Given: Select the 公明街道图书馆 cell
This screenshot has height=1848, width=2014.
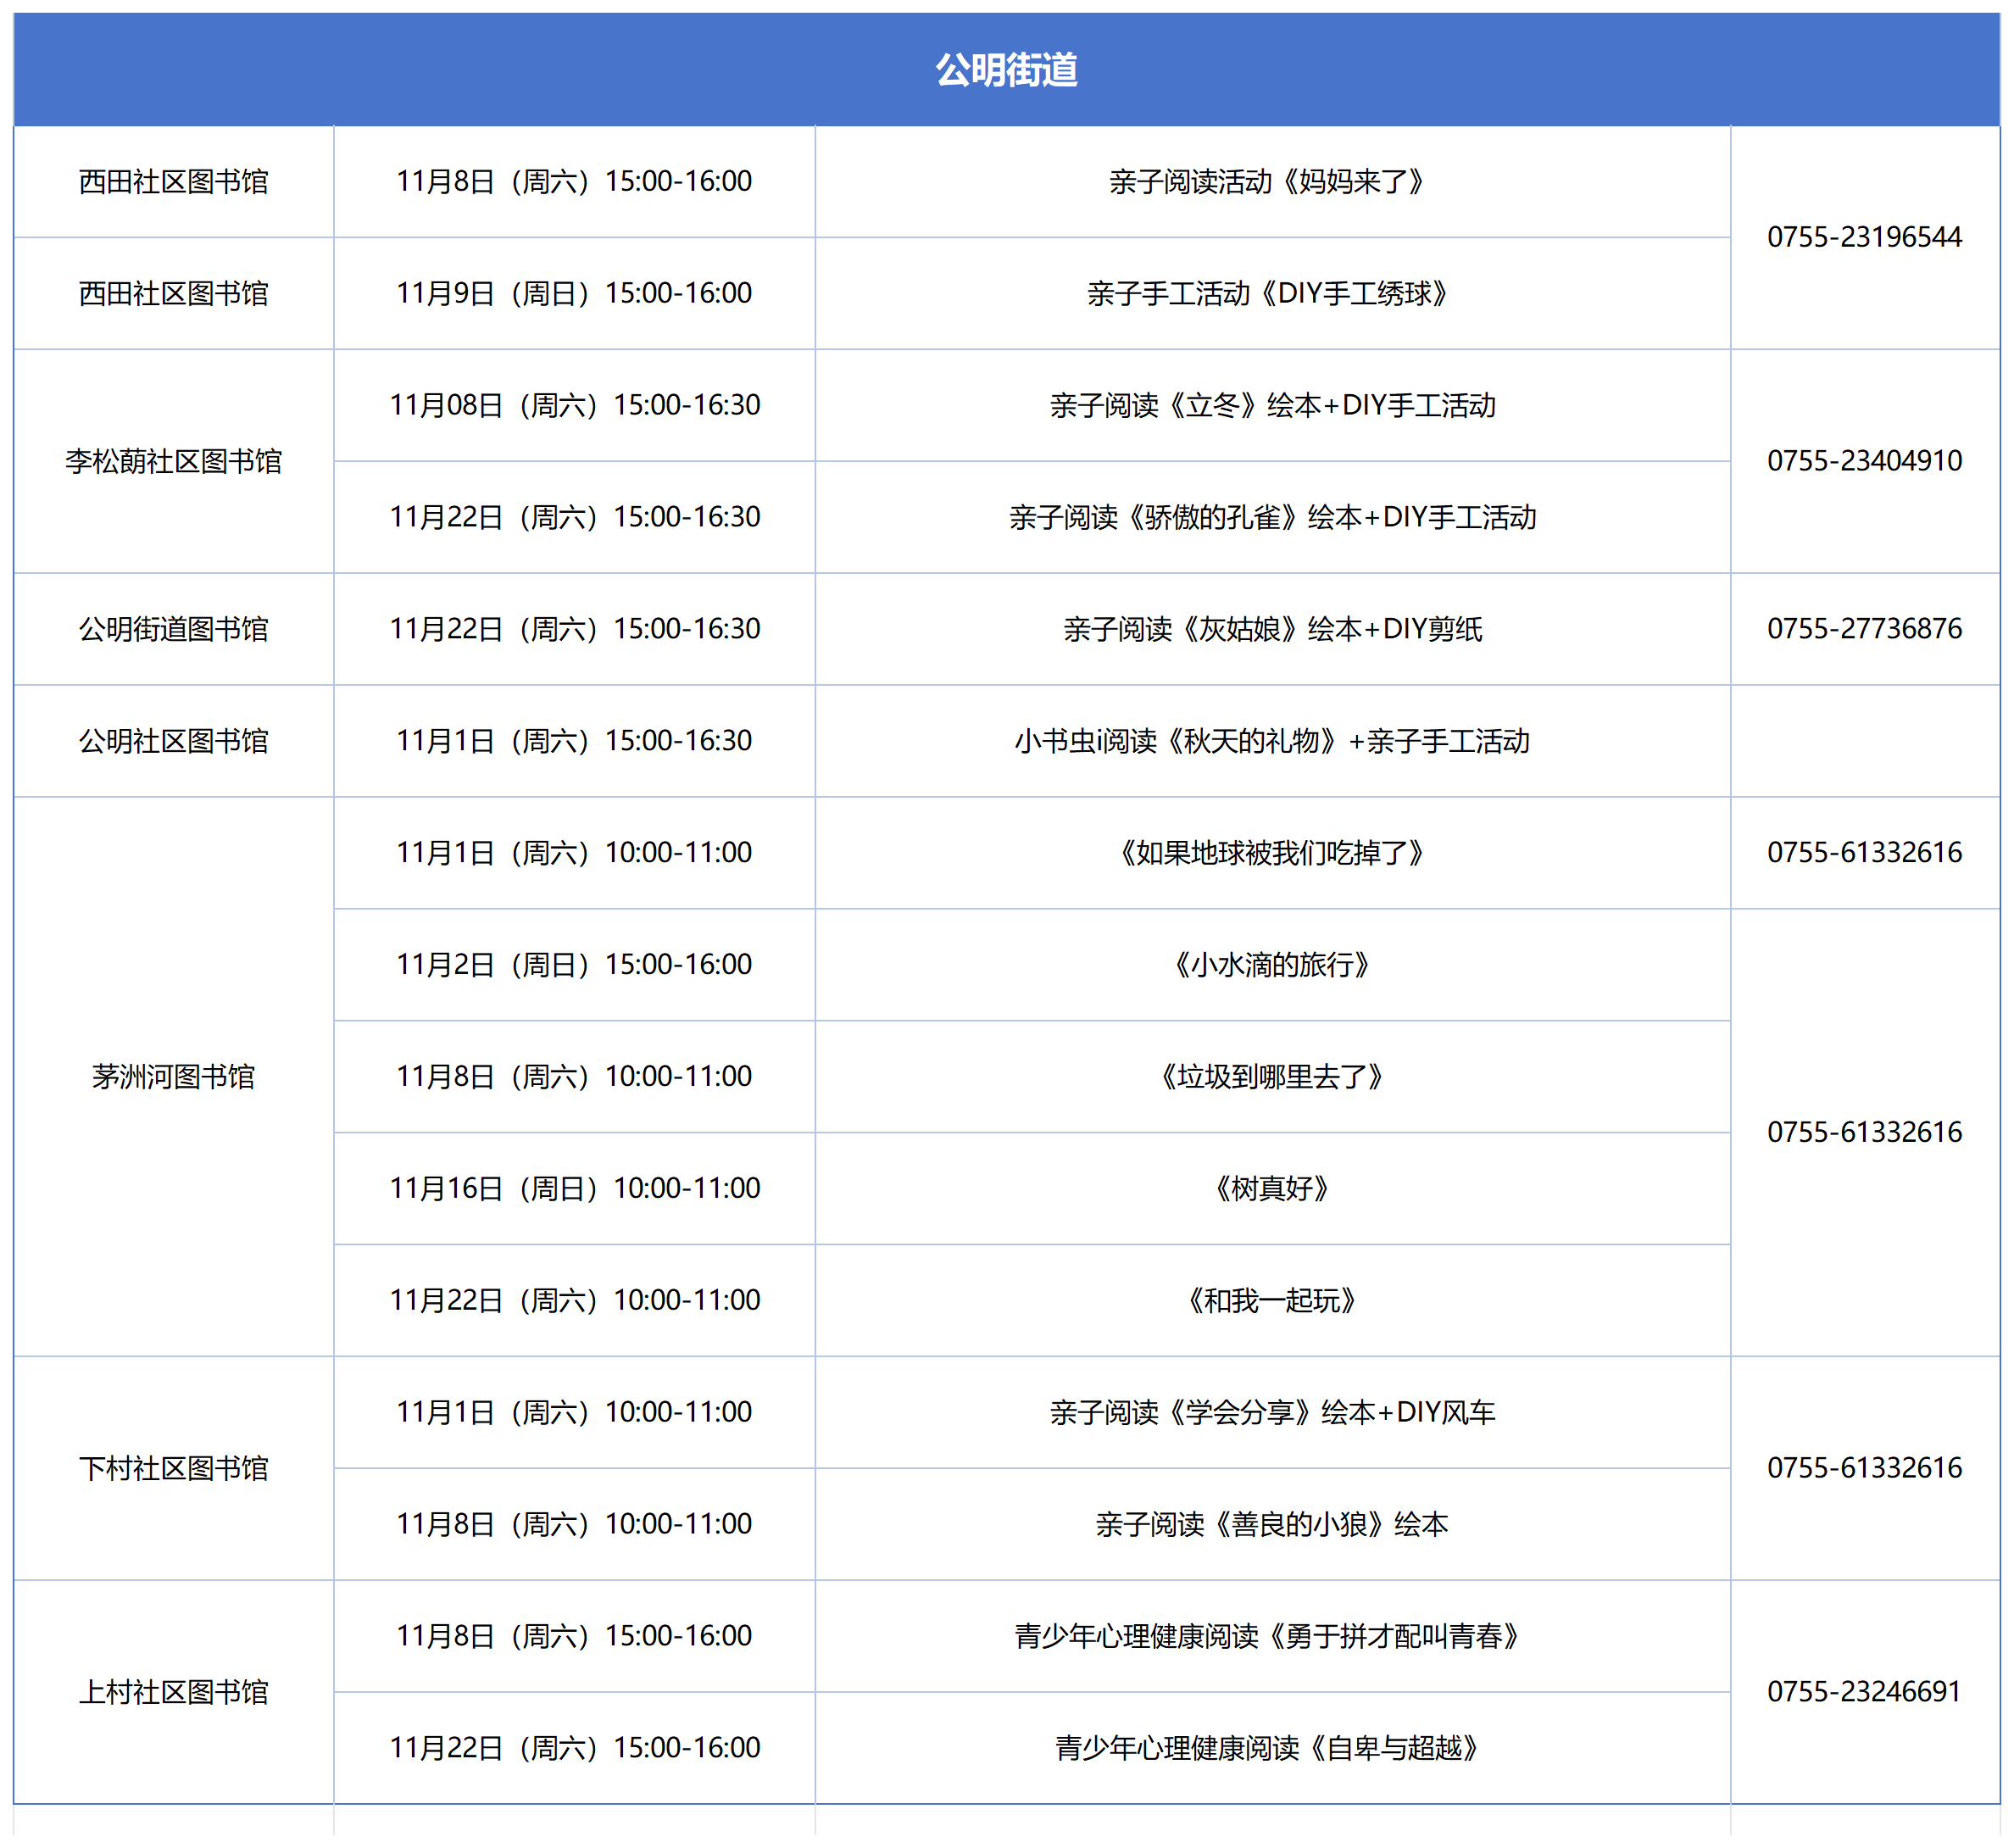Looking at the screenshot, I should [x=173, y=629].
